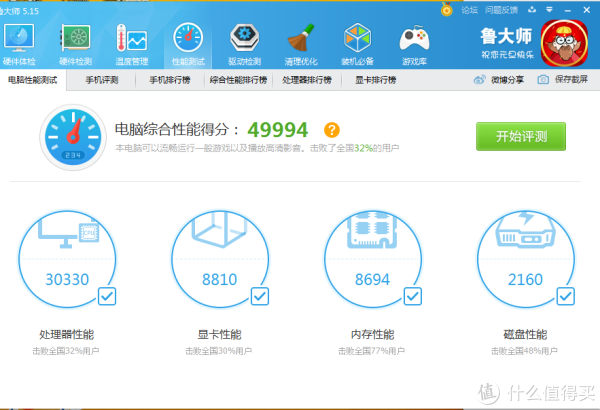Click the camera icon for 保存截屏
The image size is (600, 410).
tap(543, 80)
